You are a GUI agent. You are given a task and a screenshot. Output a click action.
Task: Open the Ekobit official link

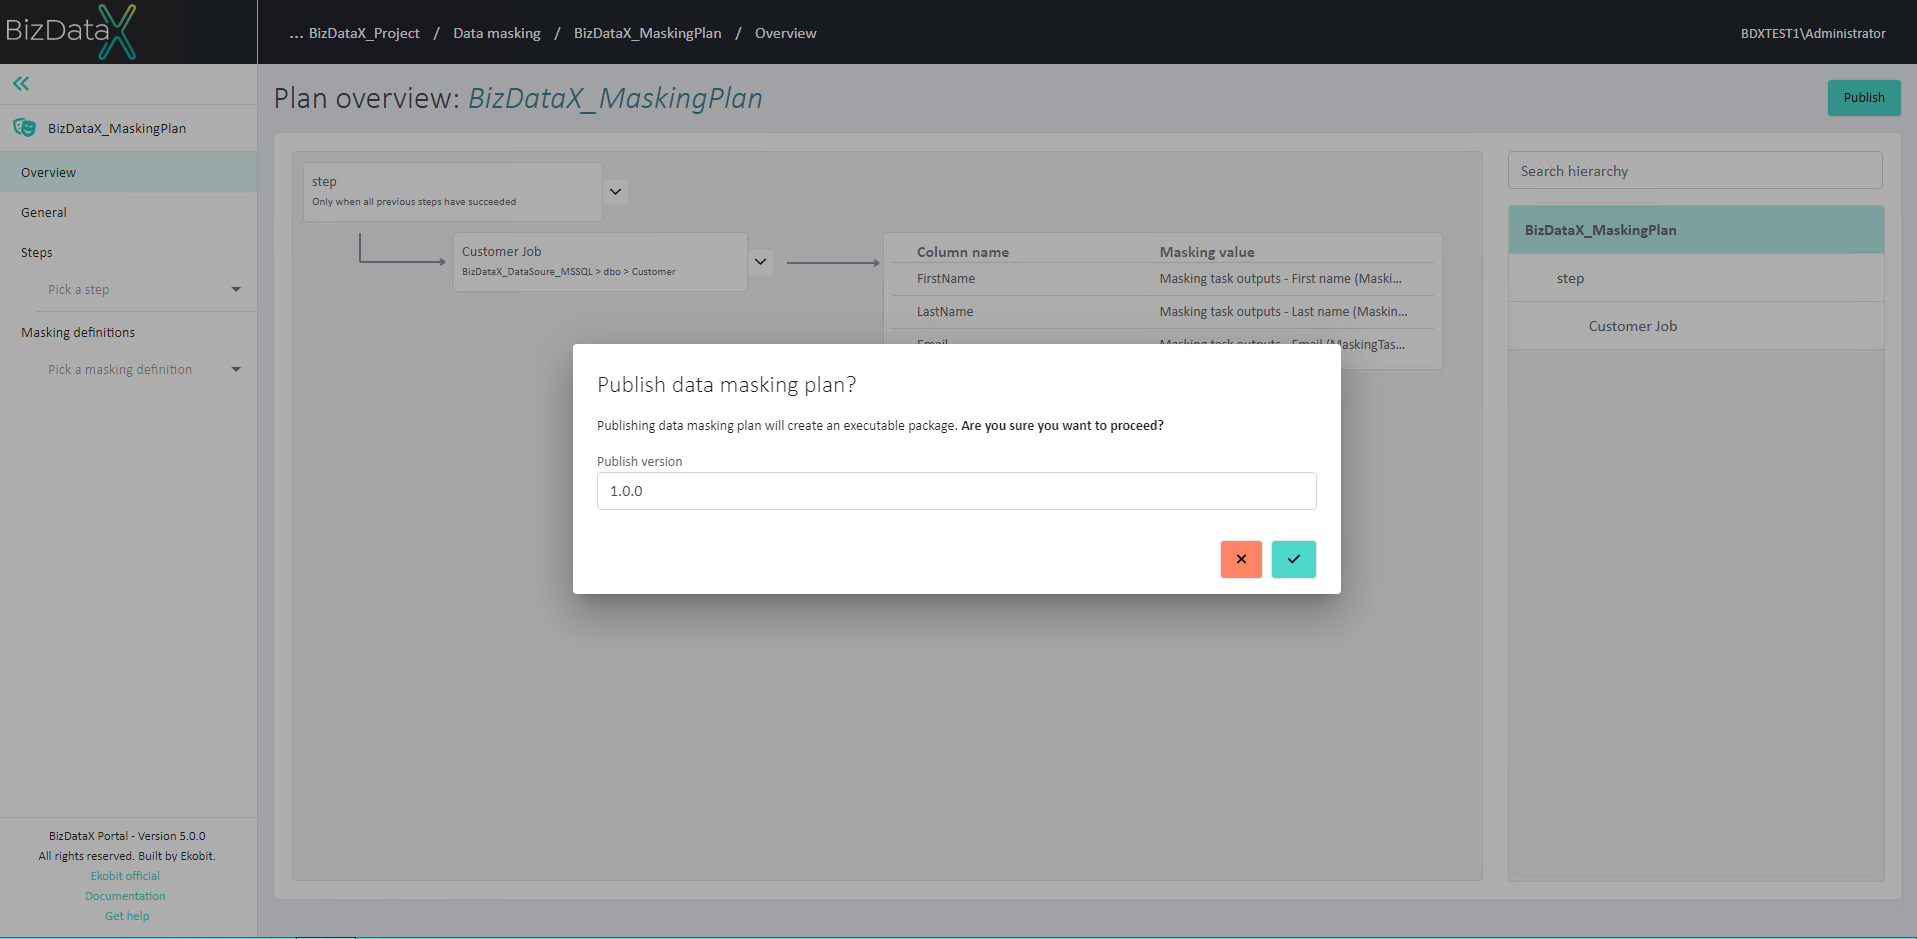click(x=125, y=876)
